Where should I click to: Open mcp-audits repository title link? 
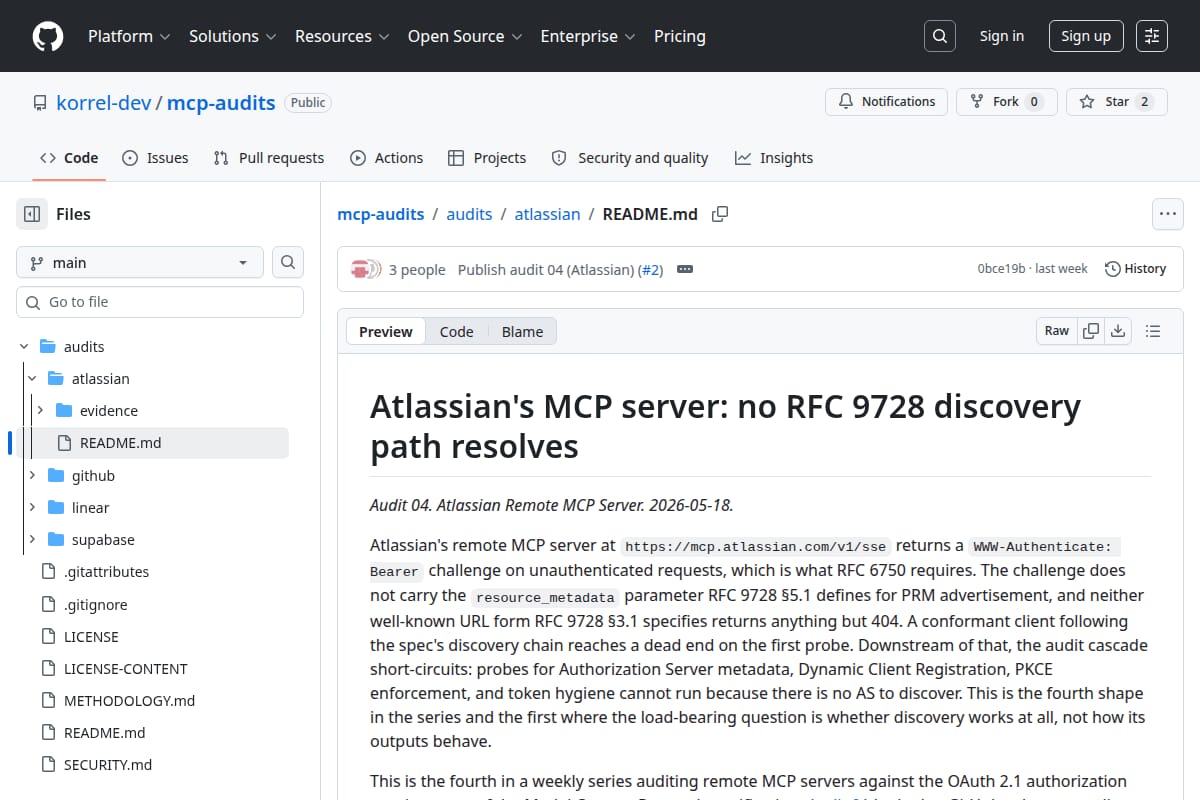click(x=221, y=102)
